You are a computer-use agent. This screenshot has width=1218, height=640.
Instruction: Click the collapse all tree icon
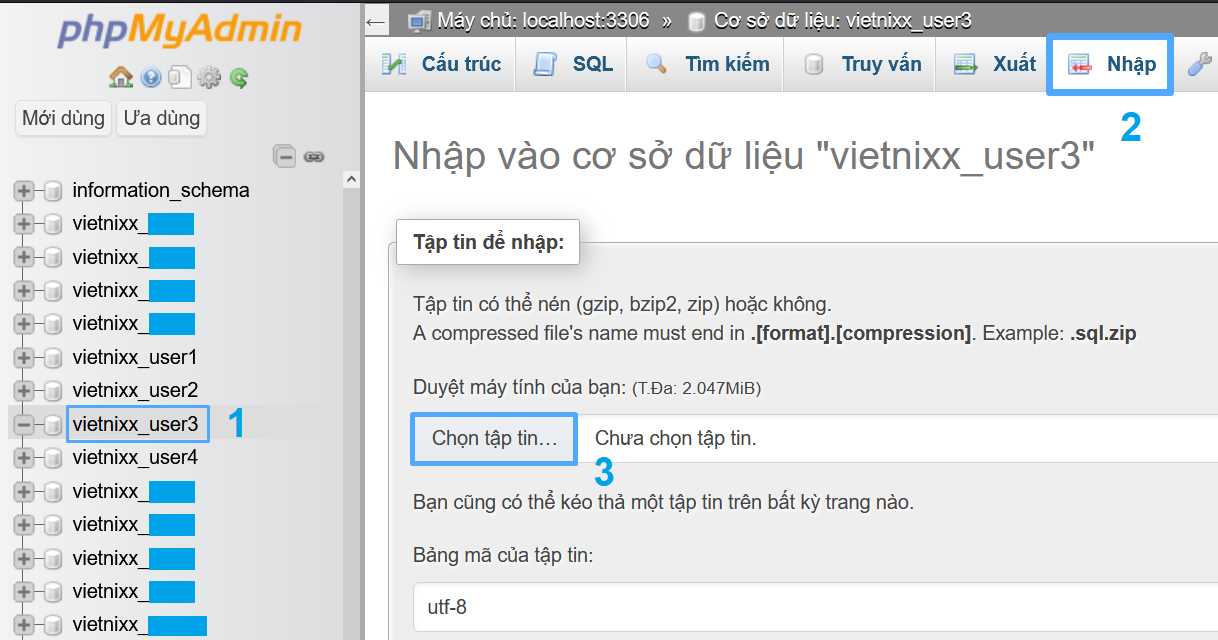coord(286,156)
